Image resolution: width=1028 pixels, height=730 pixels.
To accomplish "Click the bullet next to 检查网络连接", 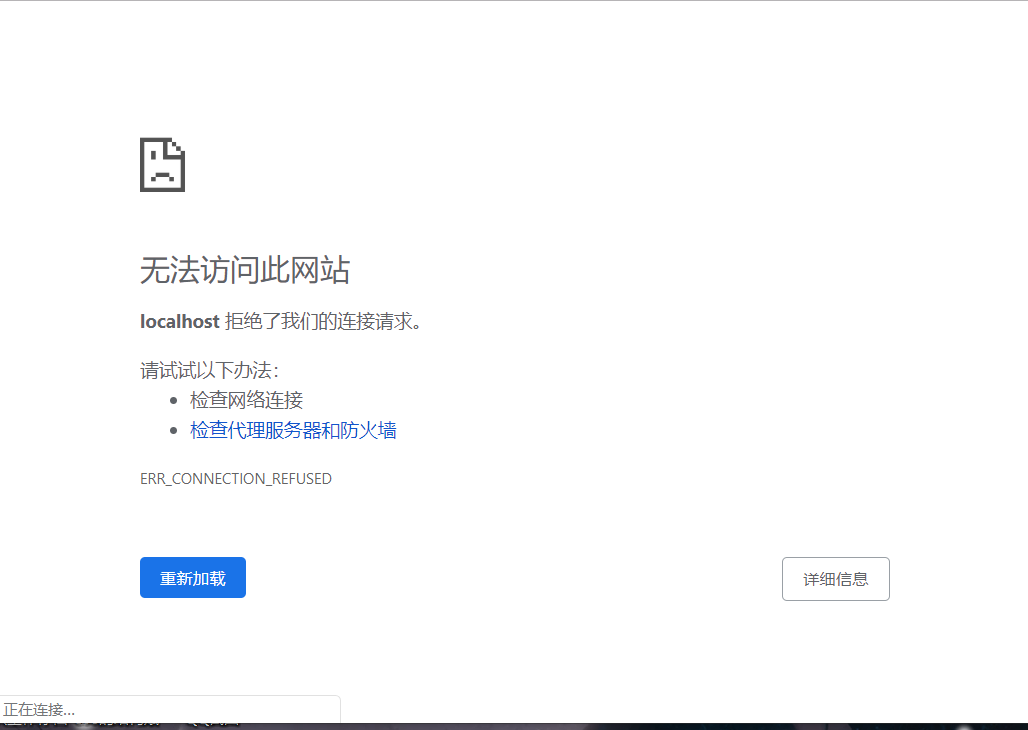I will (173, 399).
